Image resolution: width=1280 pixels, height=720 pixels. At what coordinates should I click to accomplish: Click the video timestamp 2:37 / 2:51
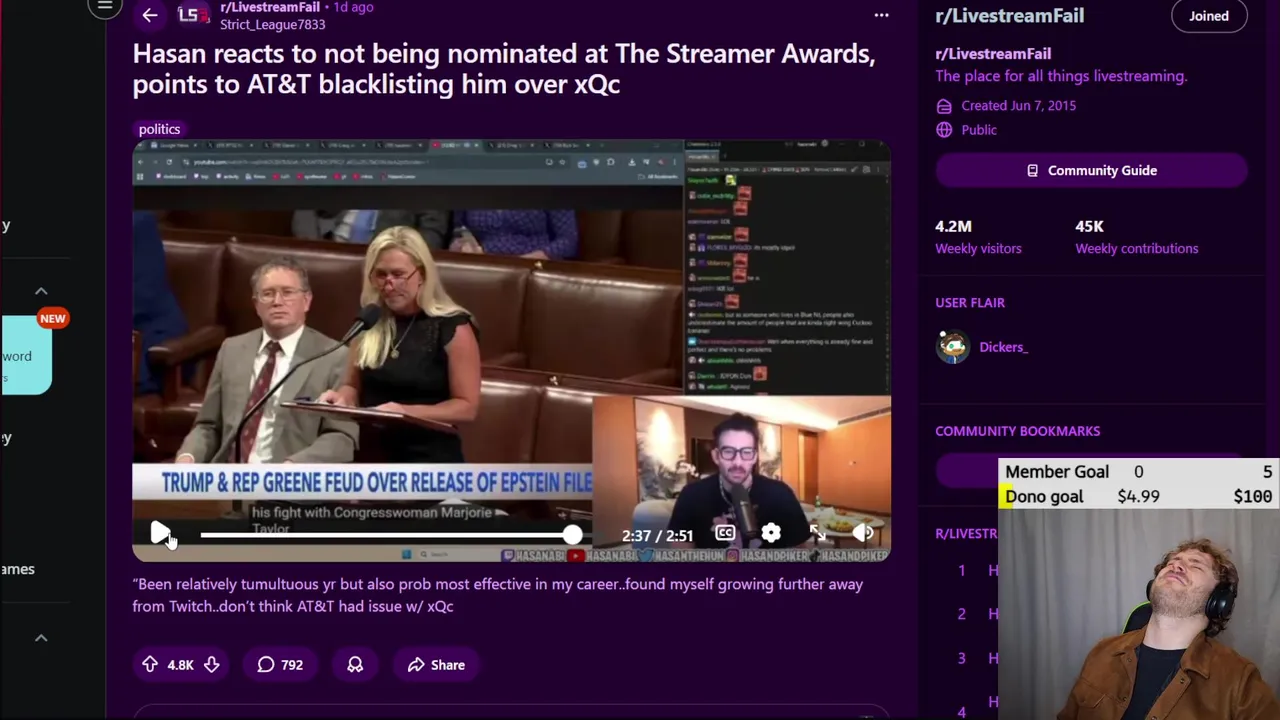[x=657, y=536]
